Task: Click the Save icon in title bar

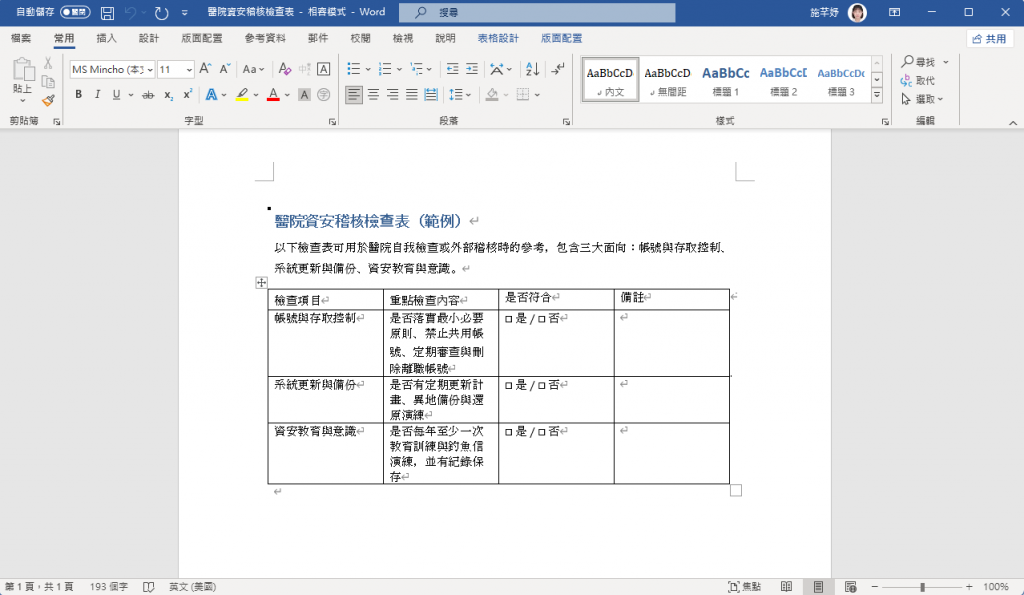Action: pyautogui.click(x=107, y=12)
